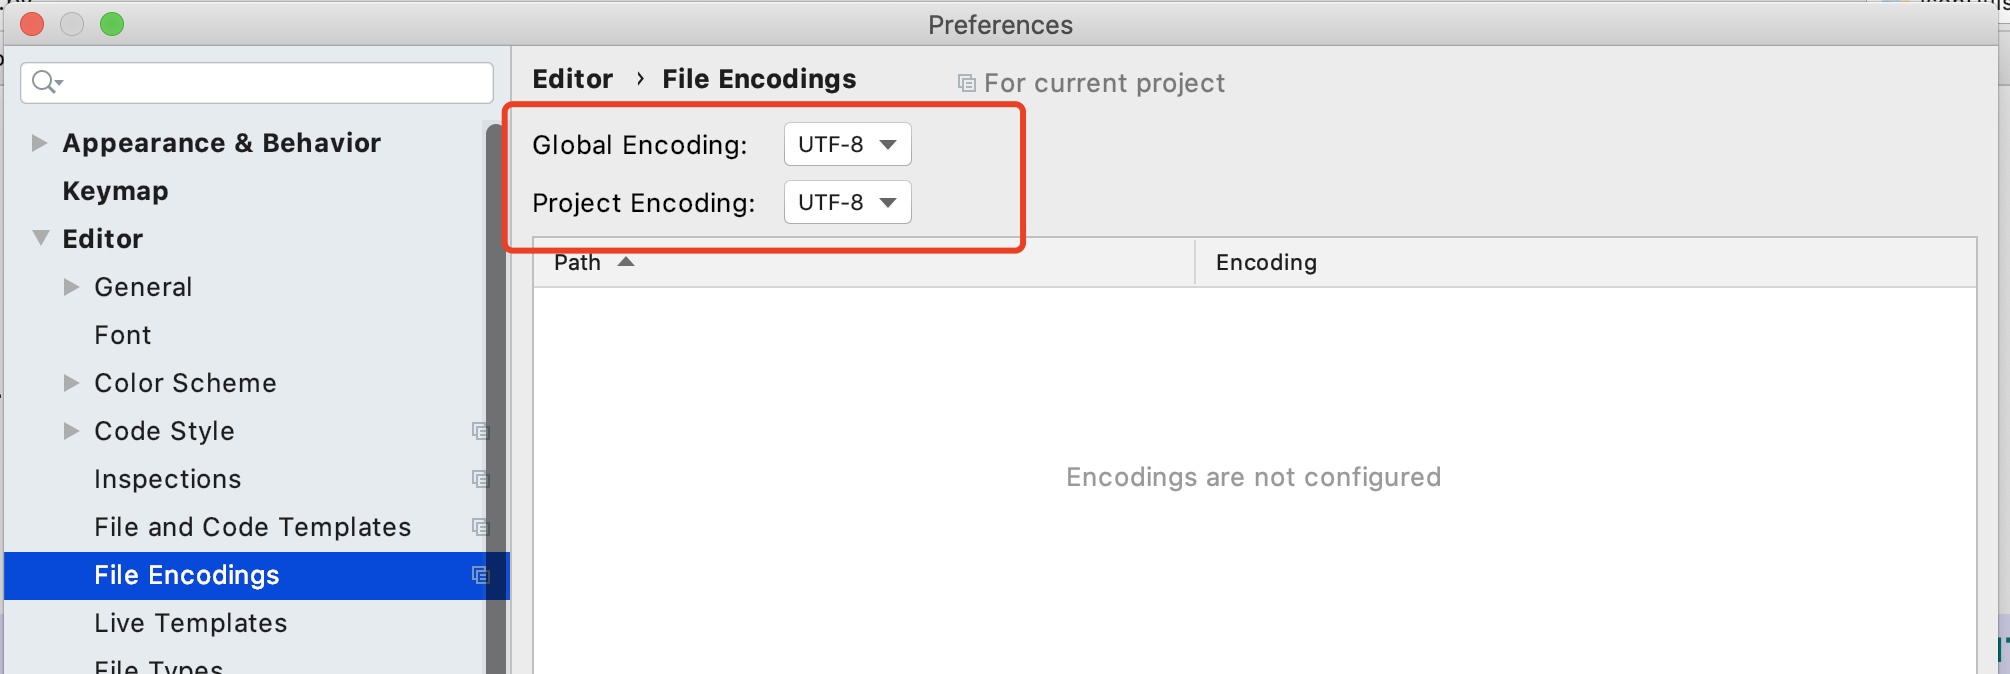This screenshot has height=674, width=2010.
Task: Open Font settings page
Action: coord(123,335)
